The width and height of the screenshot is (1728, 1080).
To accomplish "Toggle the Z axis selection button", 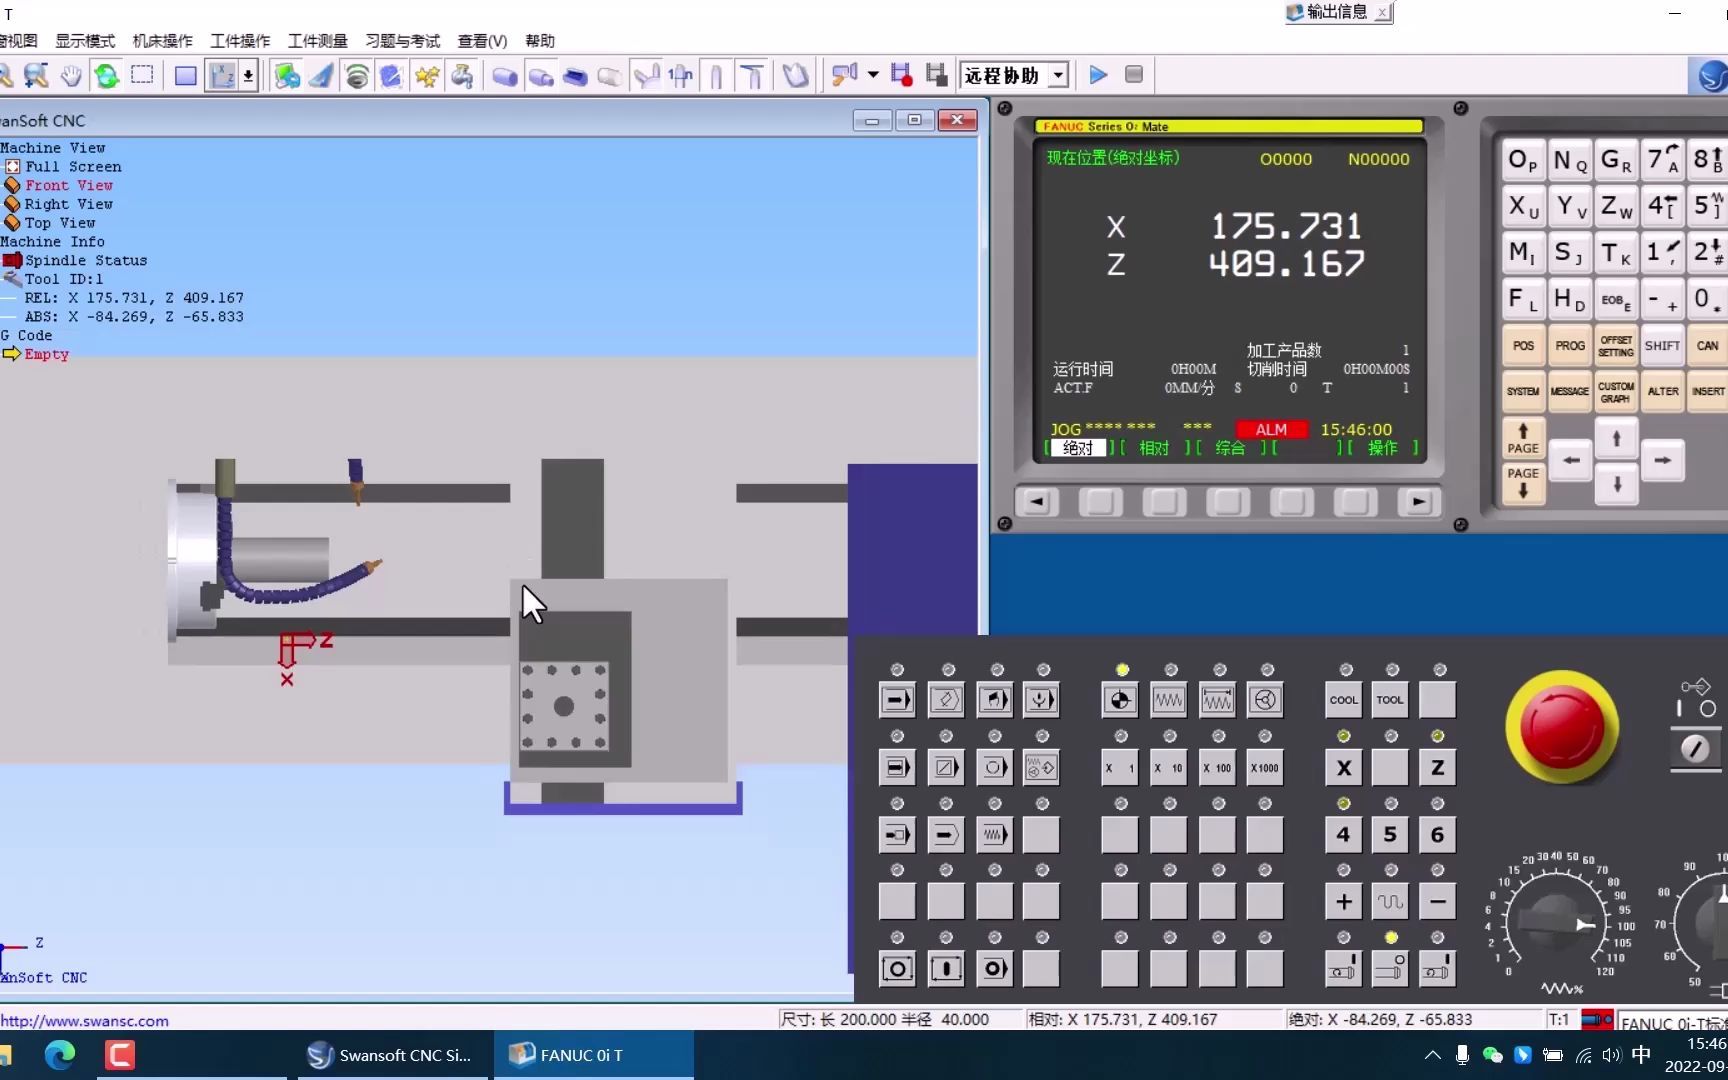I will point(1437,768).
